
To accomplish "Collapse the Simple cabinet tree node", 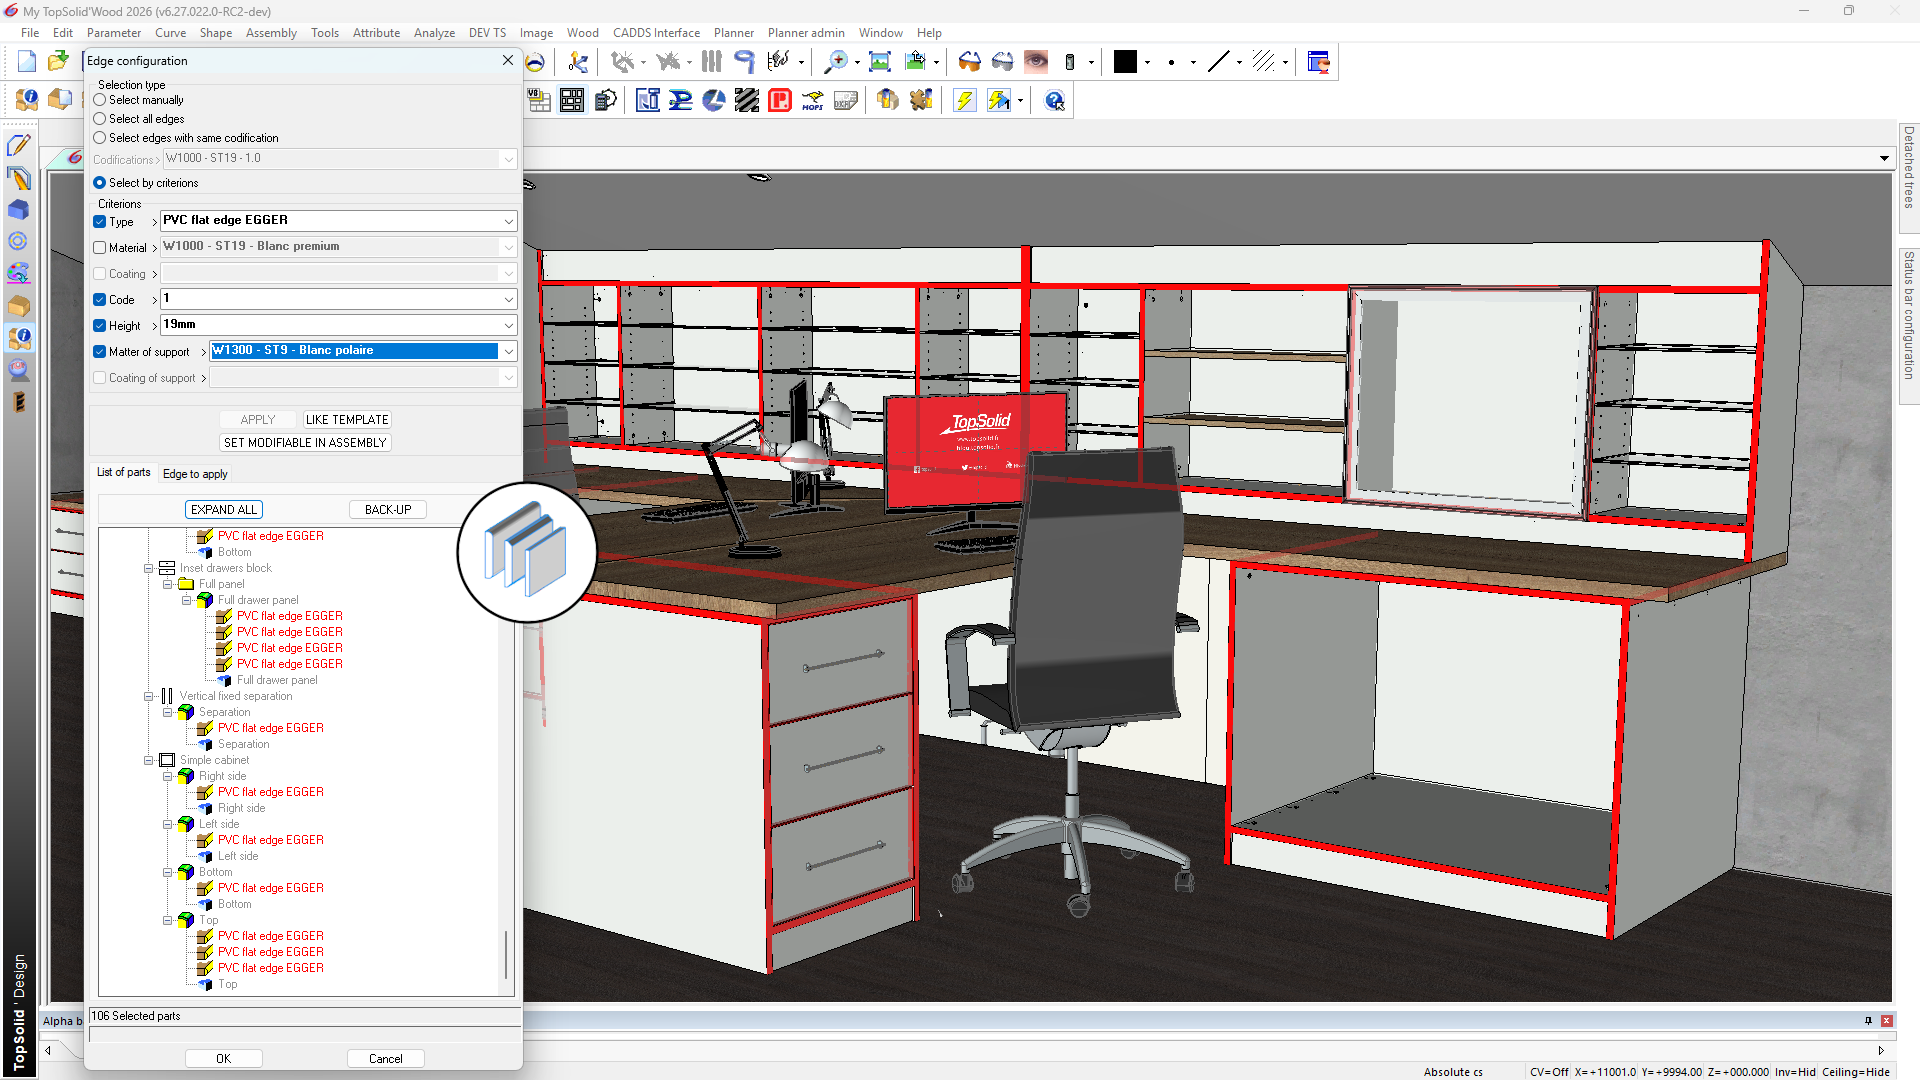I will pyautogui.click(x=149, y=760).
